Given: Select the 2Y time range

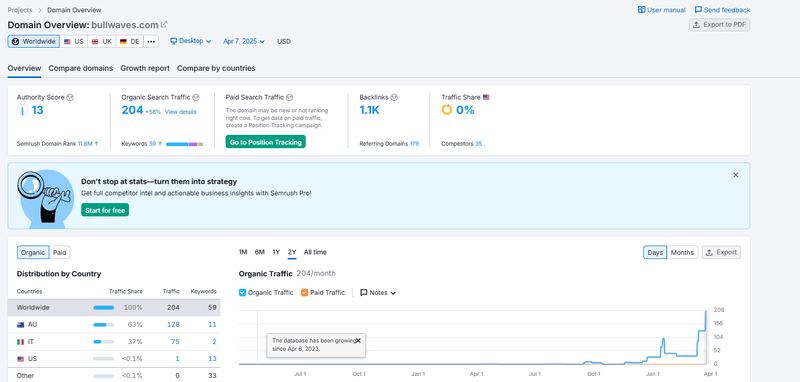Looking at the screenshot, I should (292, 252).
